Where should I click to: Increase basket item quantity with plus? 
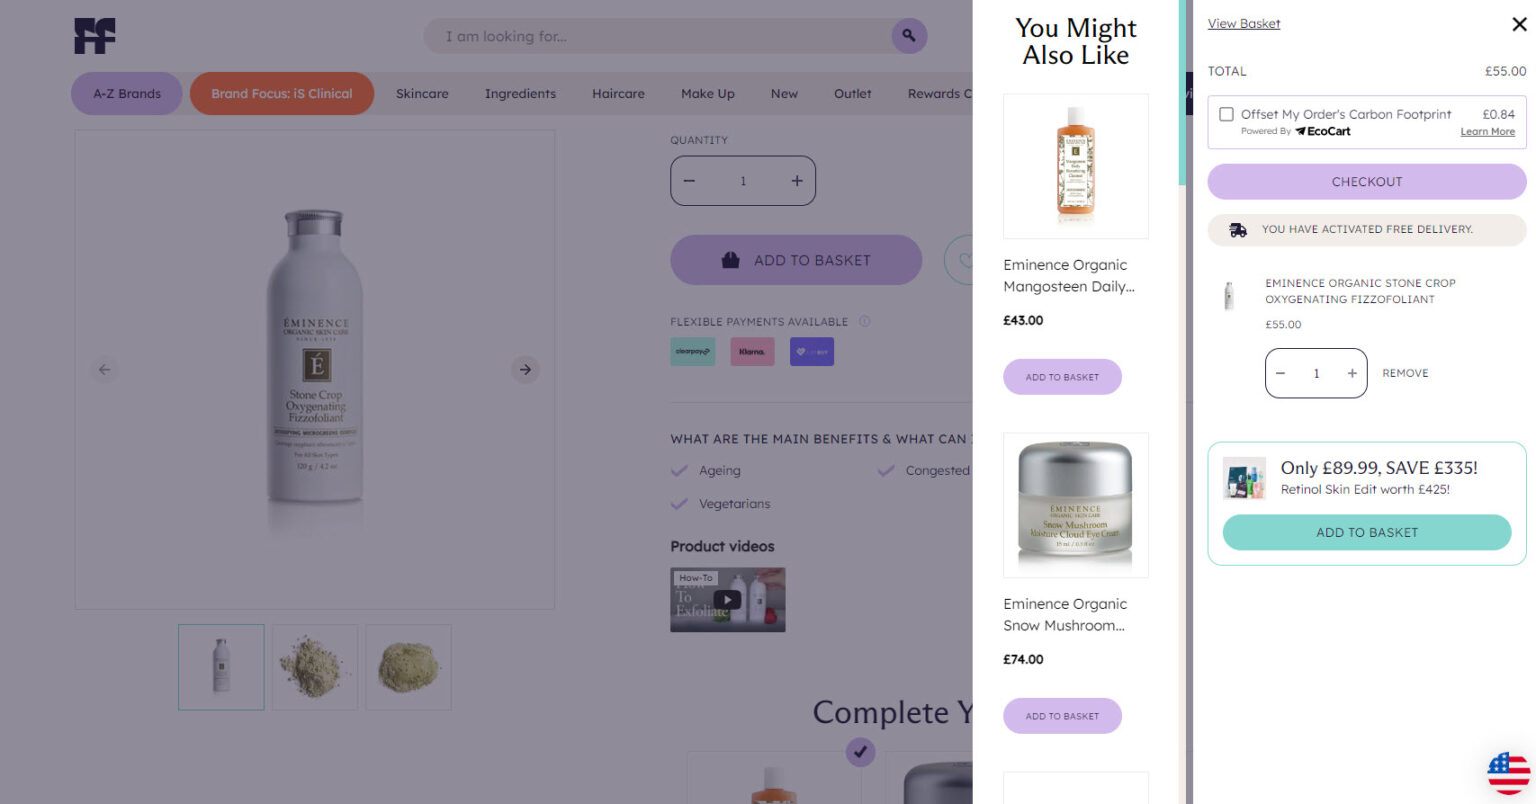pyautogui.click(x=1352, y=373)
